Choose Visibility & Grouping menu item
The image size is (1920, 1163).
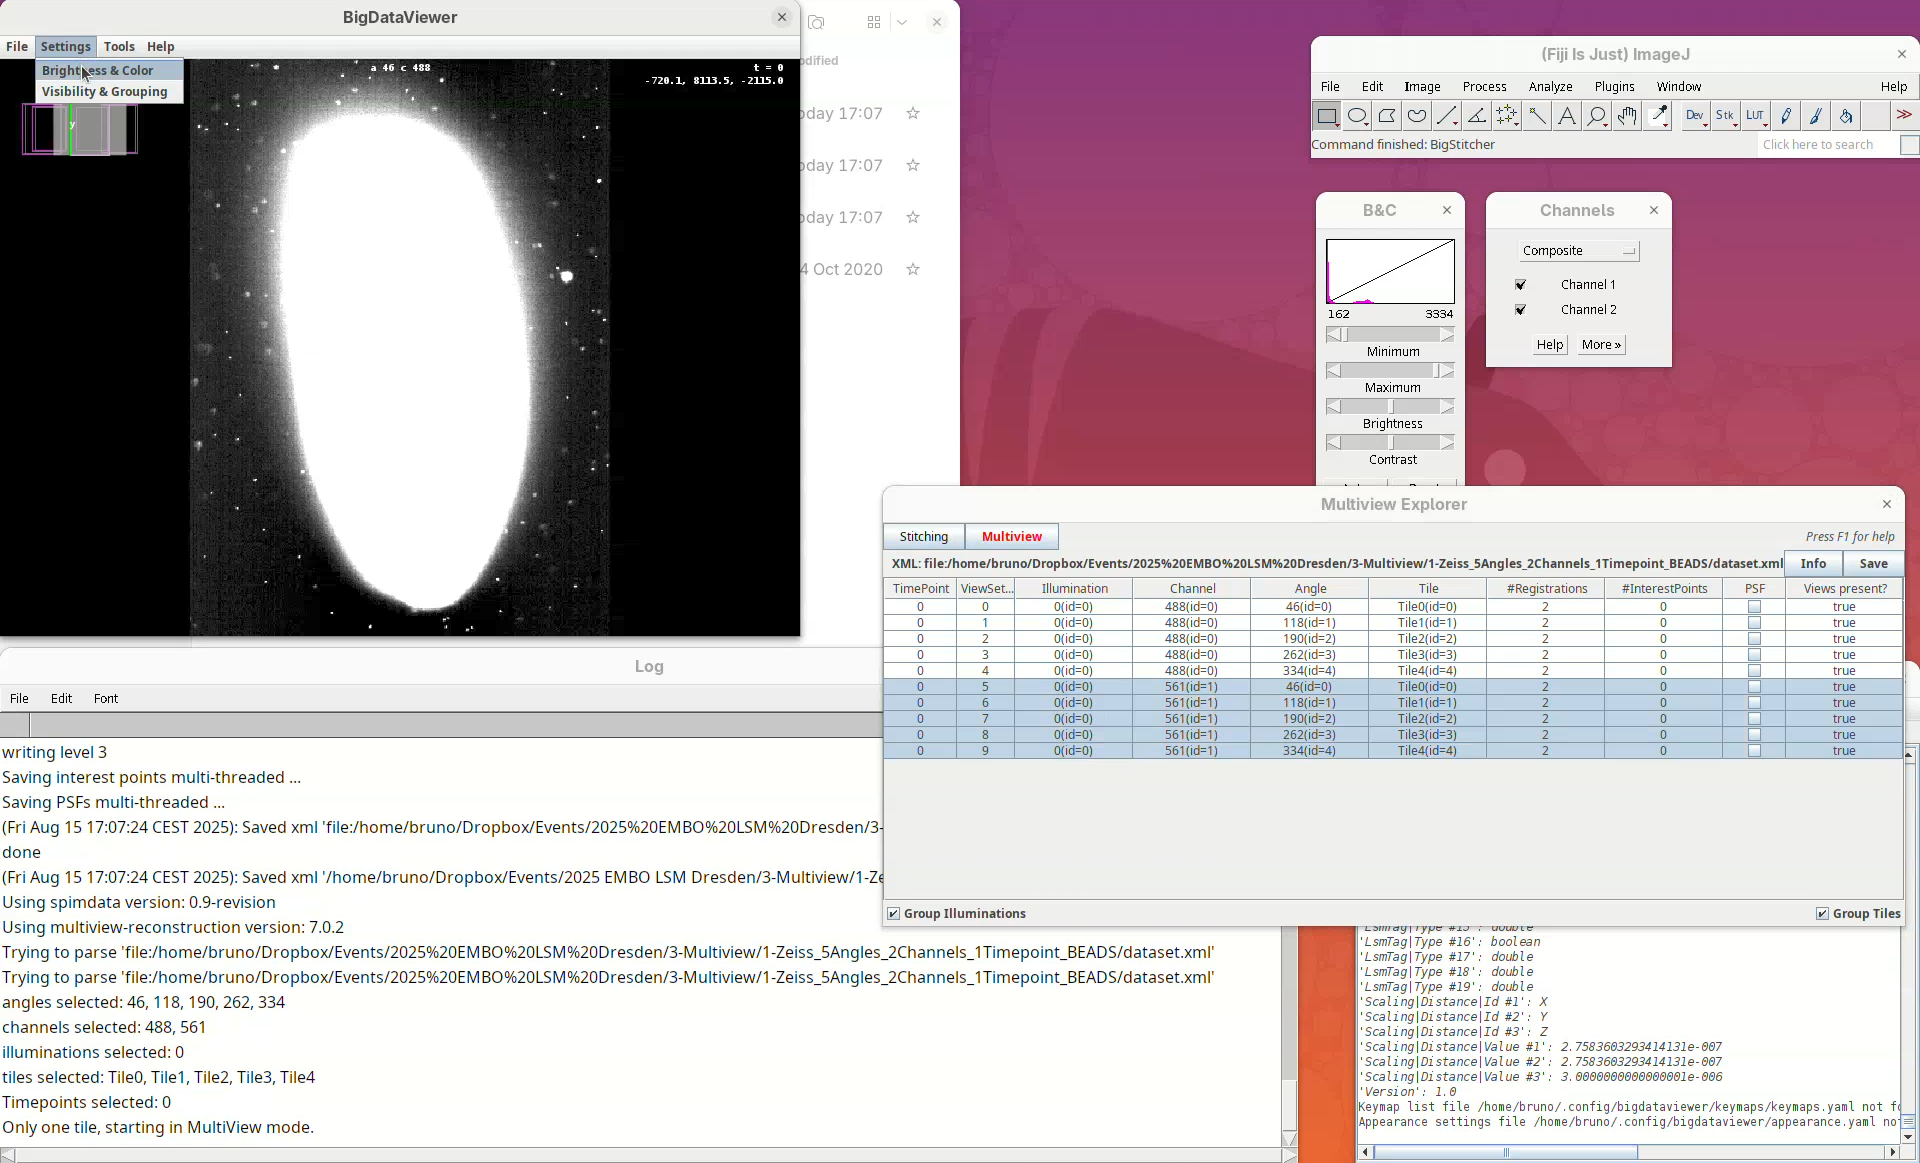click(105, 91)
